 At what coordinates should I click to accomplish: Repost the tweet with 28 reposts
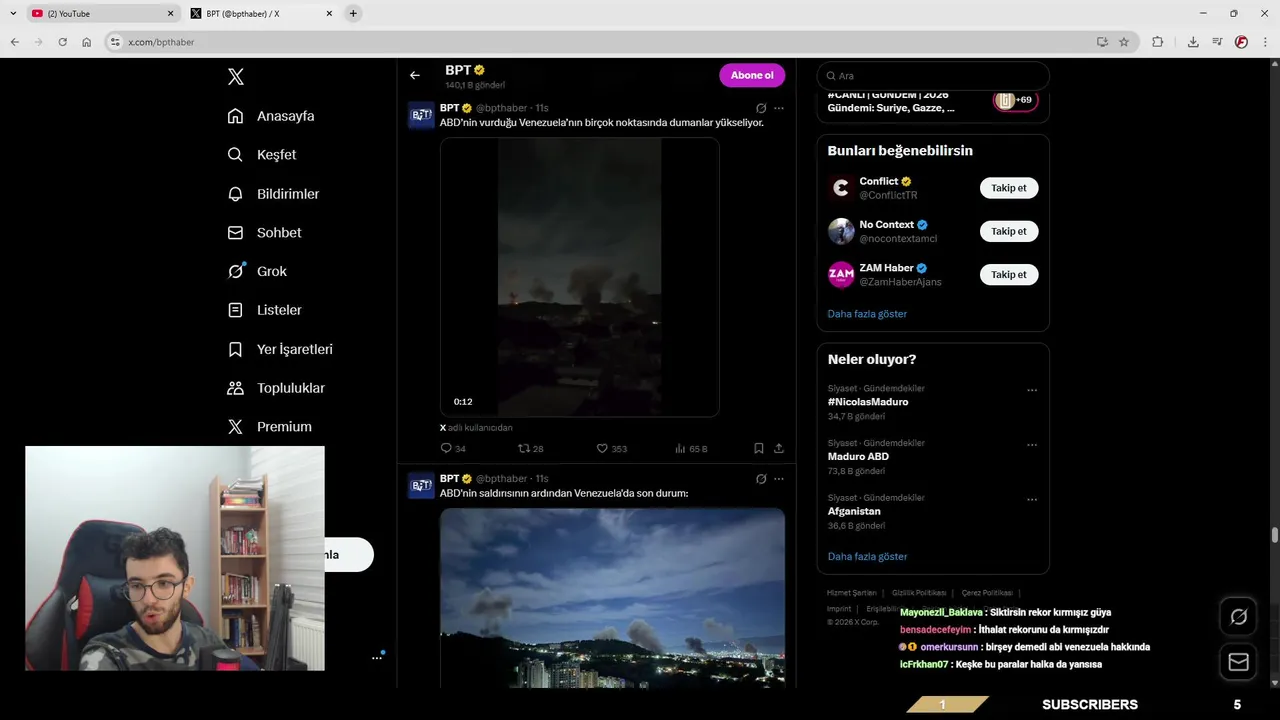[531, 449]
